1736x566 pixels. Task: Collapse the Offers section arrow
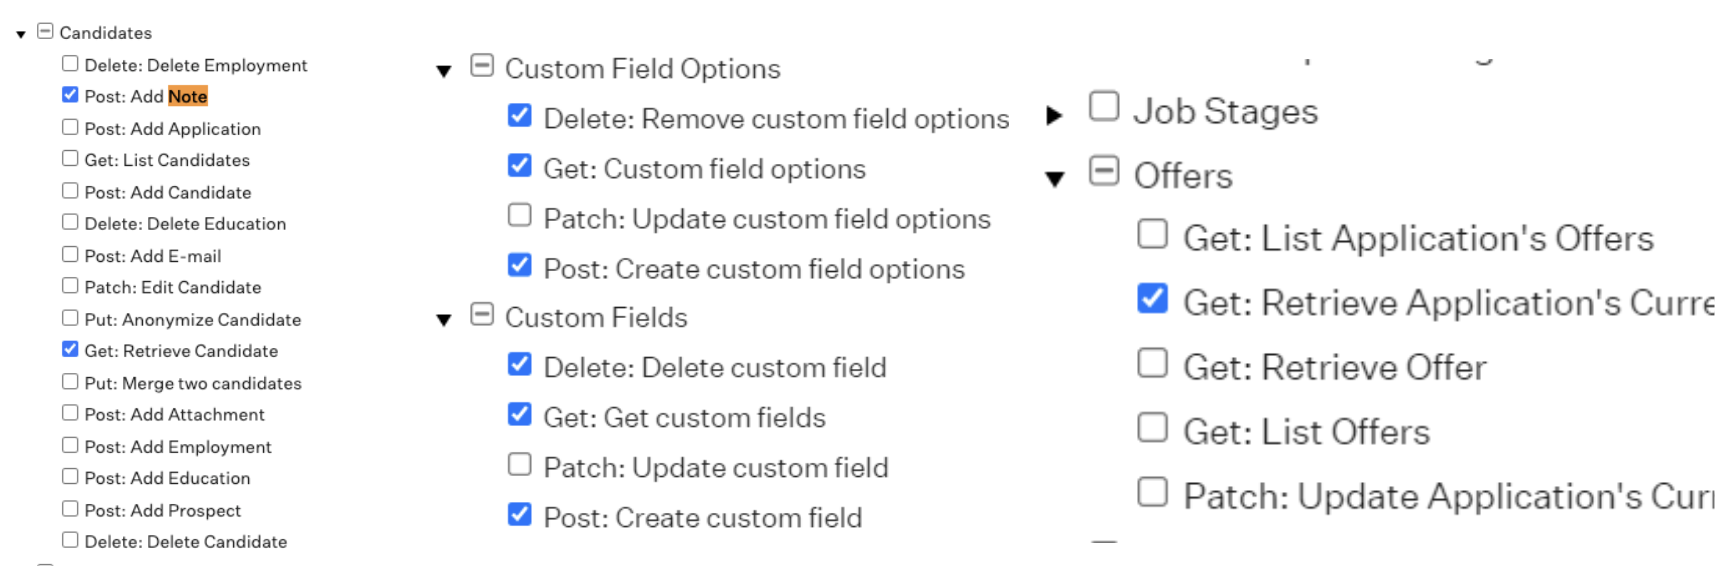[x=1054, y=179]
